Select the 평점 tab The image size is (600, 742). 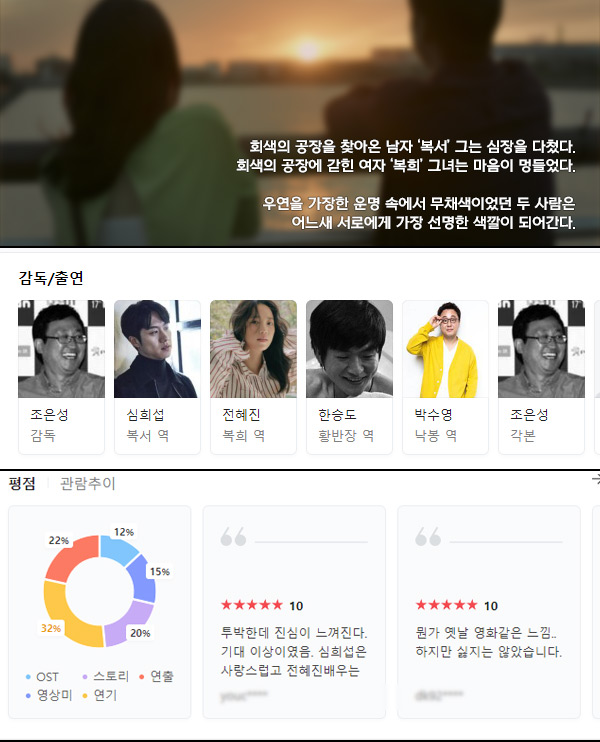[x=22, y=484]
